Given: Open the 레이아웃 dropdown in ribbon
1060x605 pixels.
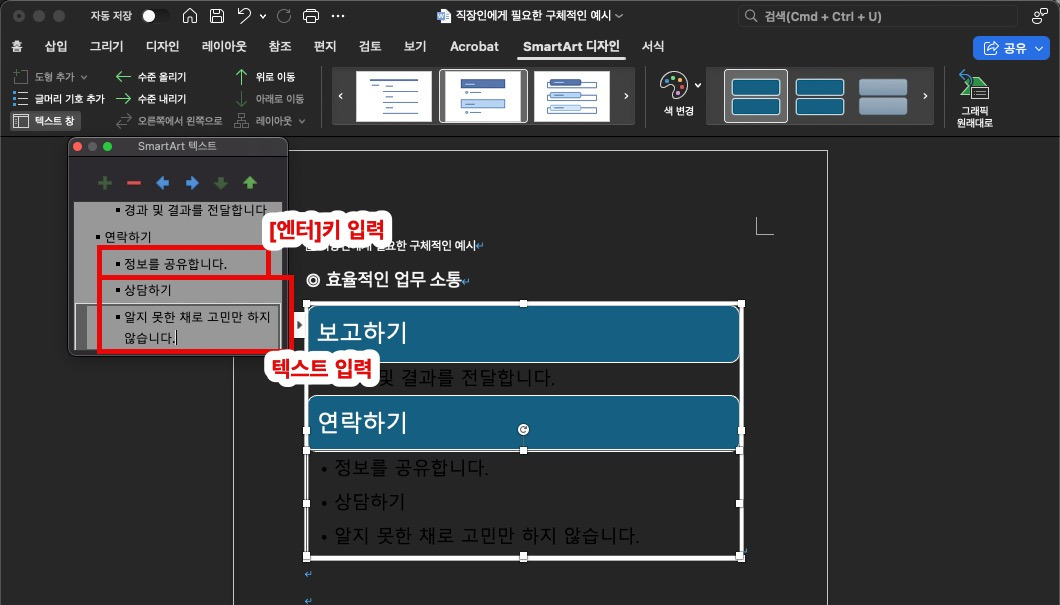Looking at the screenshot, I should coord(270,121).
